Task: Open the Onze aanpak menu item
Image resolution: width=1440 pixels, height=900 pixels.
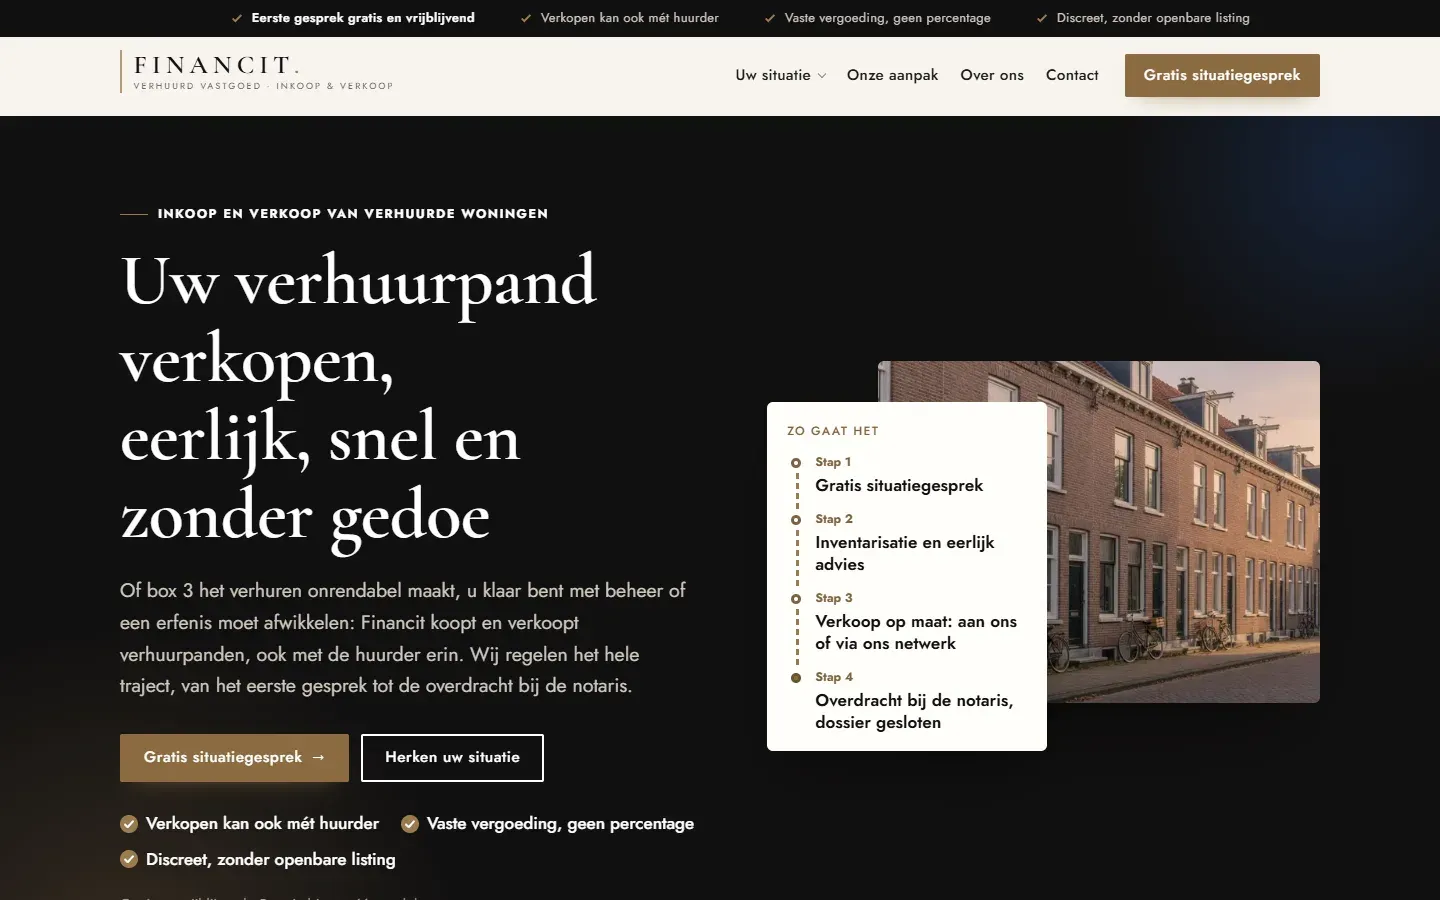Action: [x=892, y=75]
